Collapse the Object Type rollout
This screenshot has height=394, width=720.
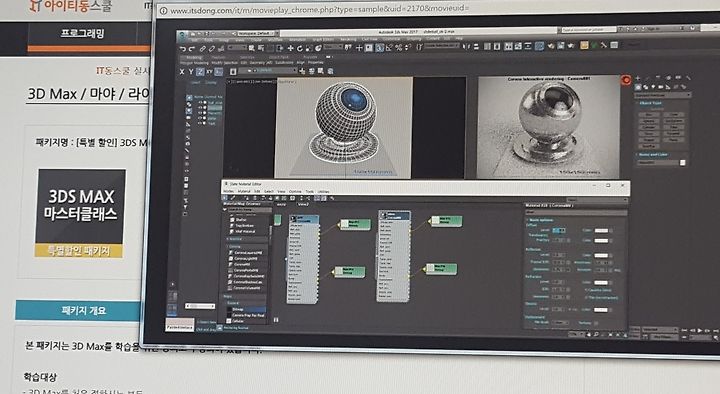(x=650, y=103)
